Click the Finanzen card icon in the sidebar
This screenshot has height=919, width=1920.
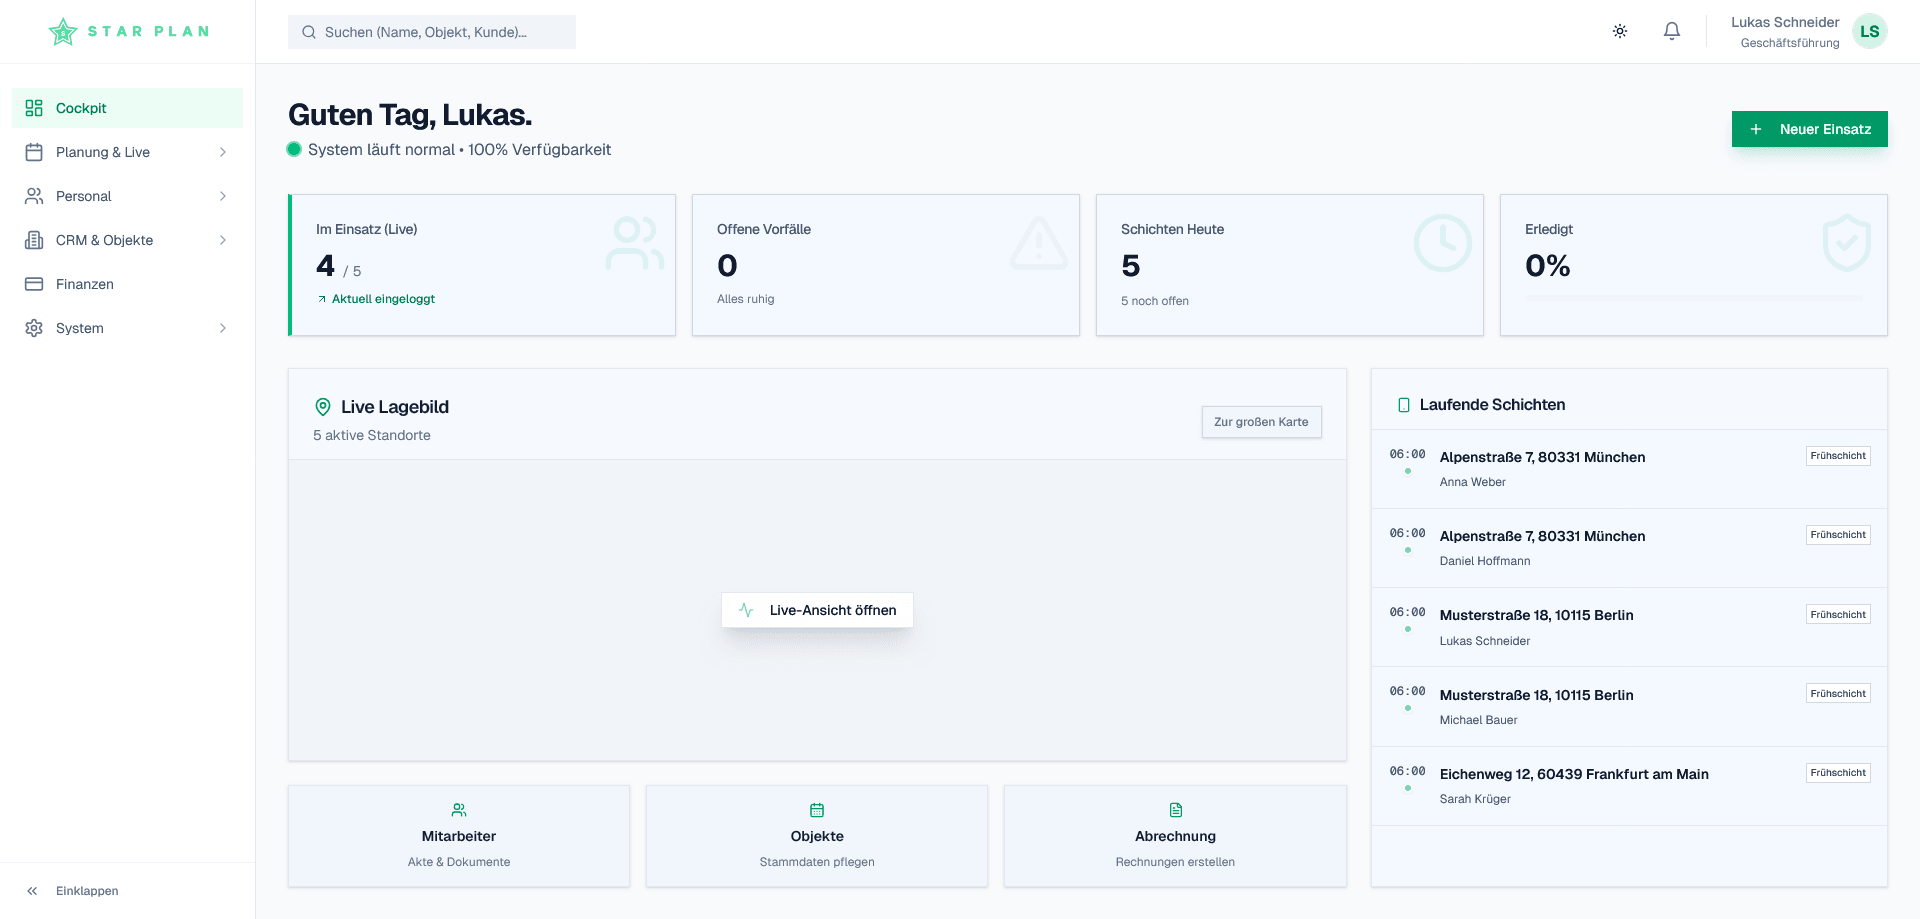click(x=35, y=283)
